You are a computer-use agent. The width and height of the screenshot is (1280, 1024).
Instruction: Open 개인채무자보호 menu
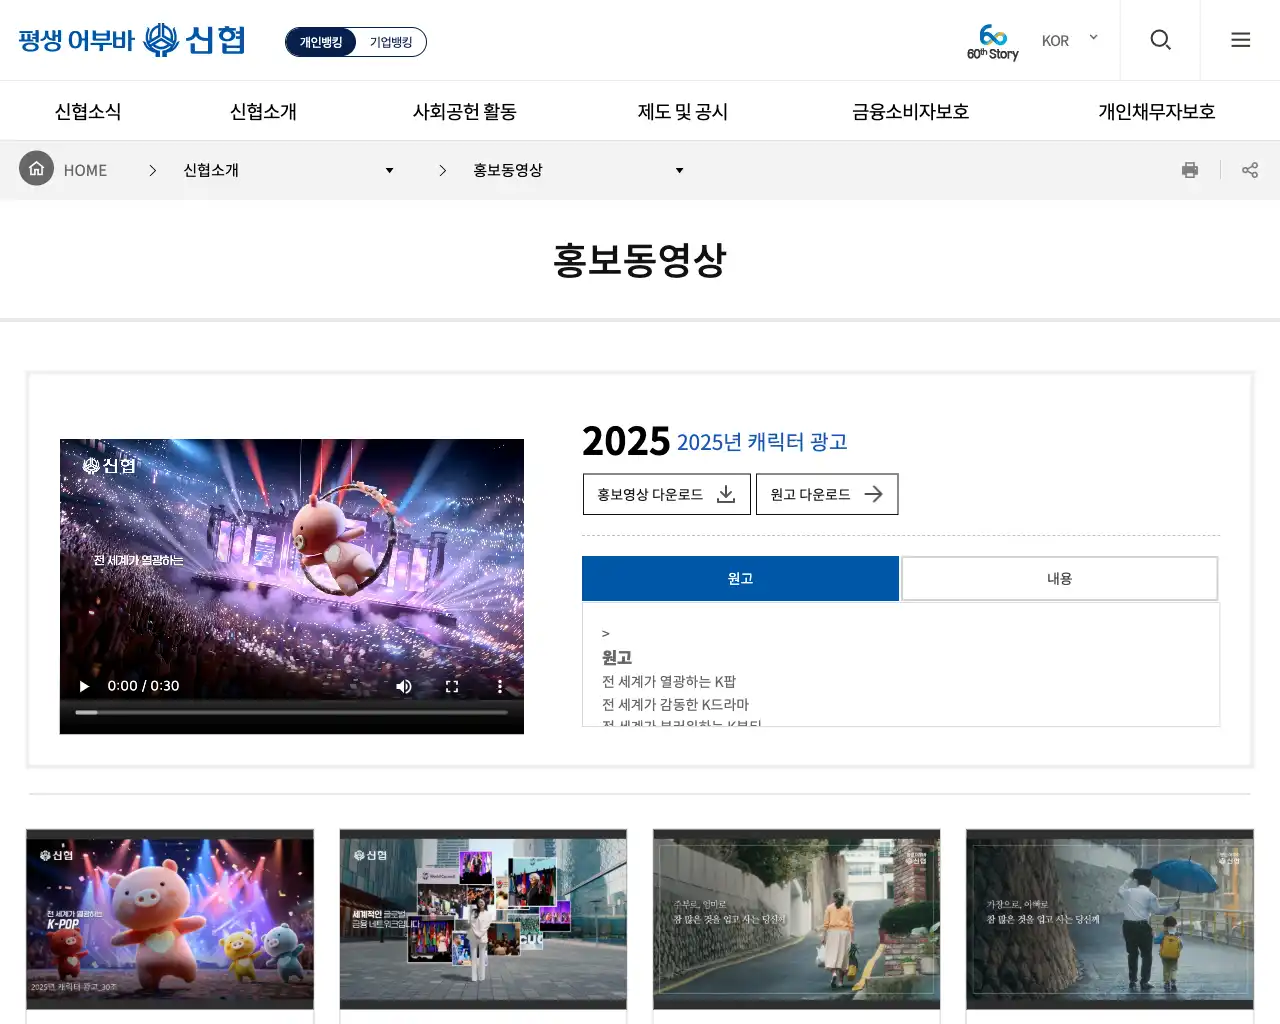pyautogui.click(x=1157, y=111)
